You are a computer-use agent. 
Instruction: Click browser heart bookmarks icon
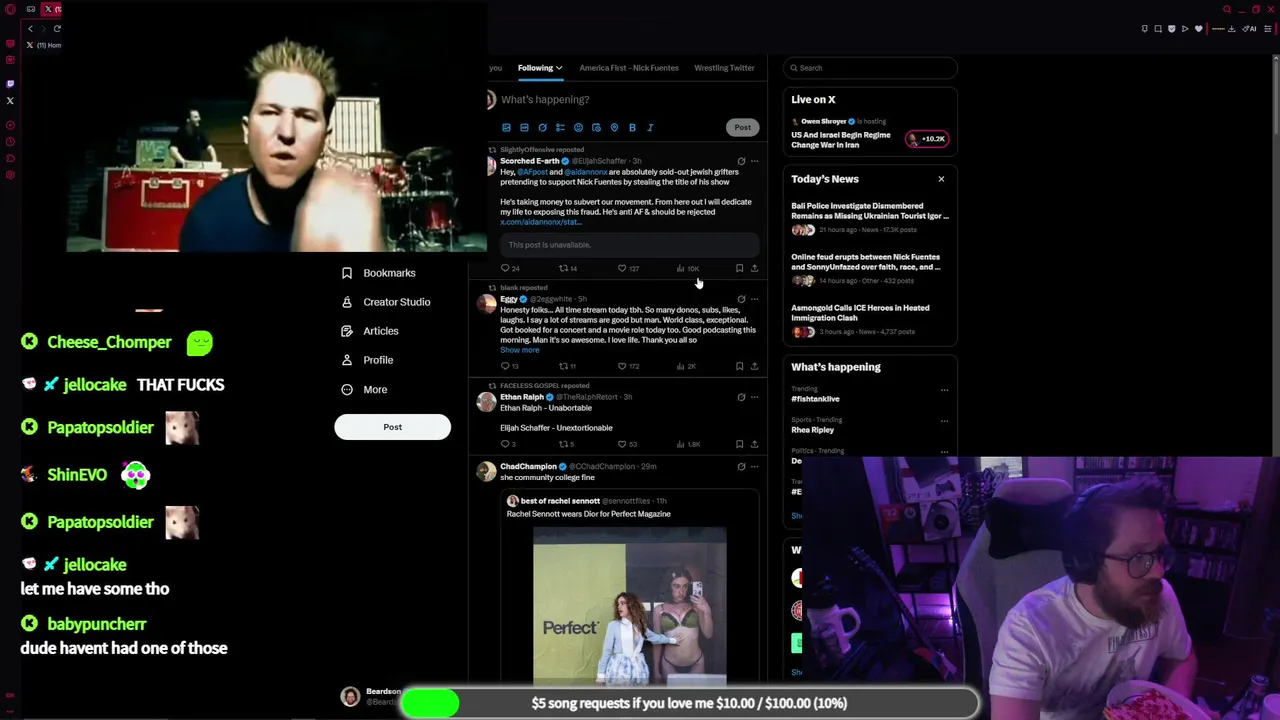pos(1199,29)
